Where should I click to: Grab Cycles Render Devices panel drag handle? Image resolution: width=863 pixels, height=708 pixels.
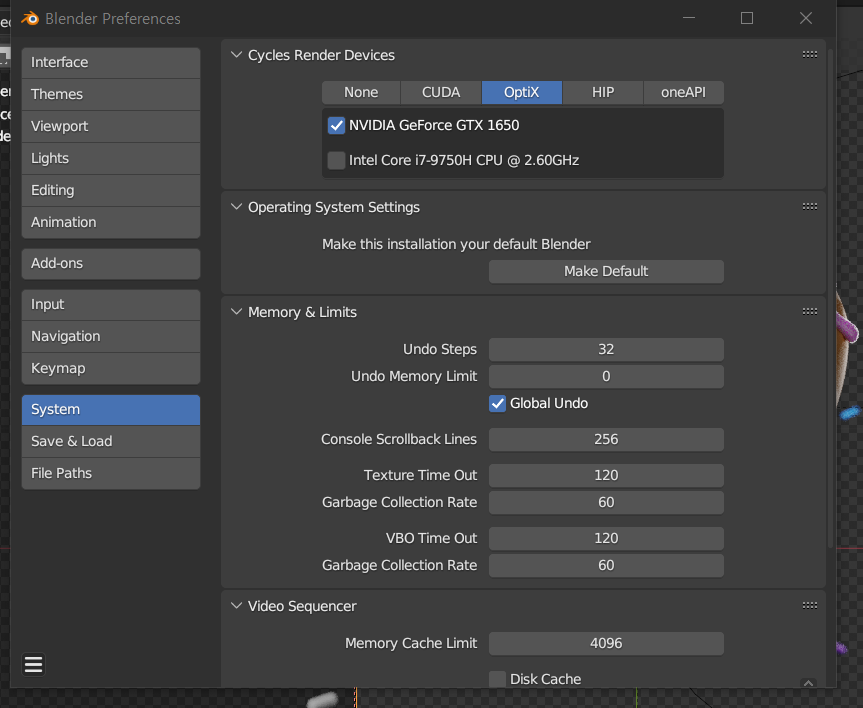click(x=810, y=55)
